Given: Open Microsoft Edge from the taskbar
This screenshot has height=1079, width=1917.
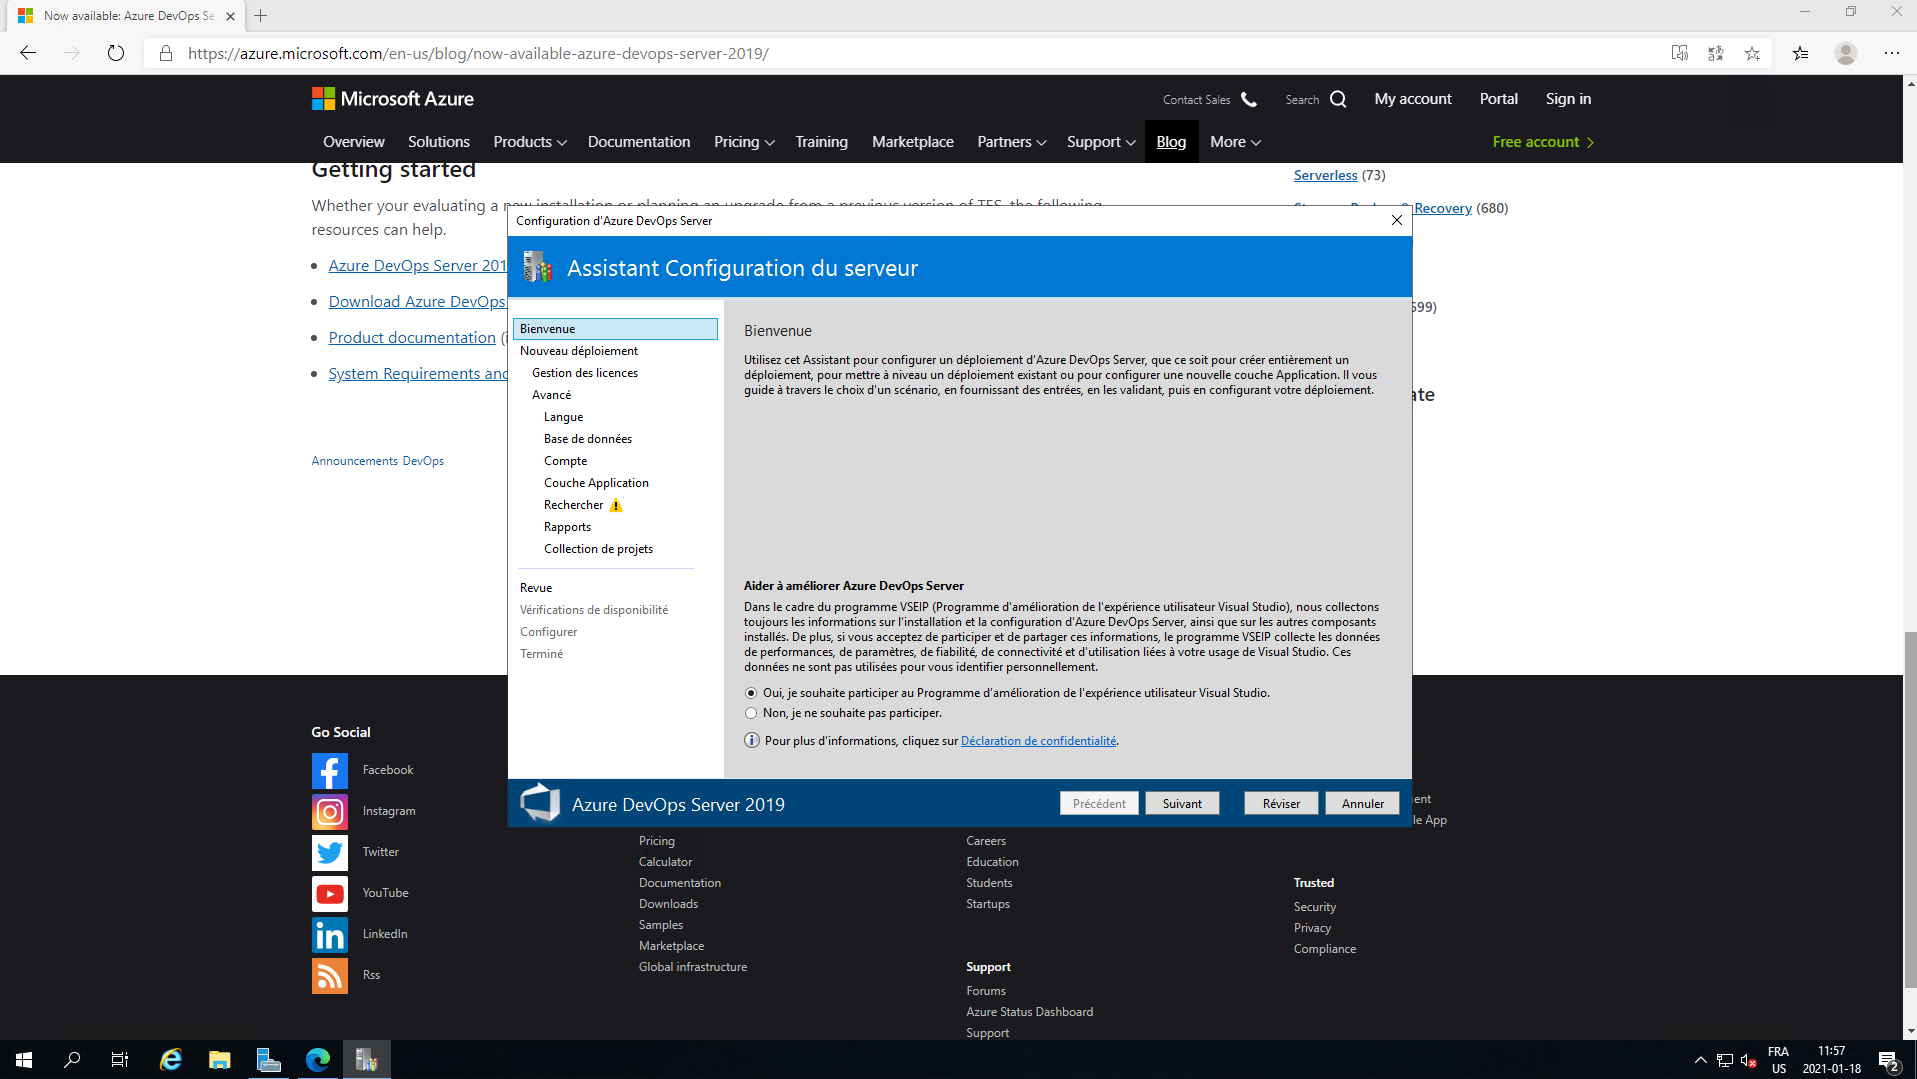Looking at the screenshot, I should [x=318, y=1060].
